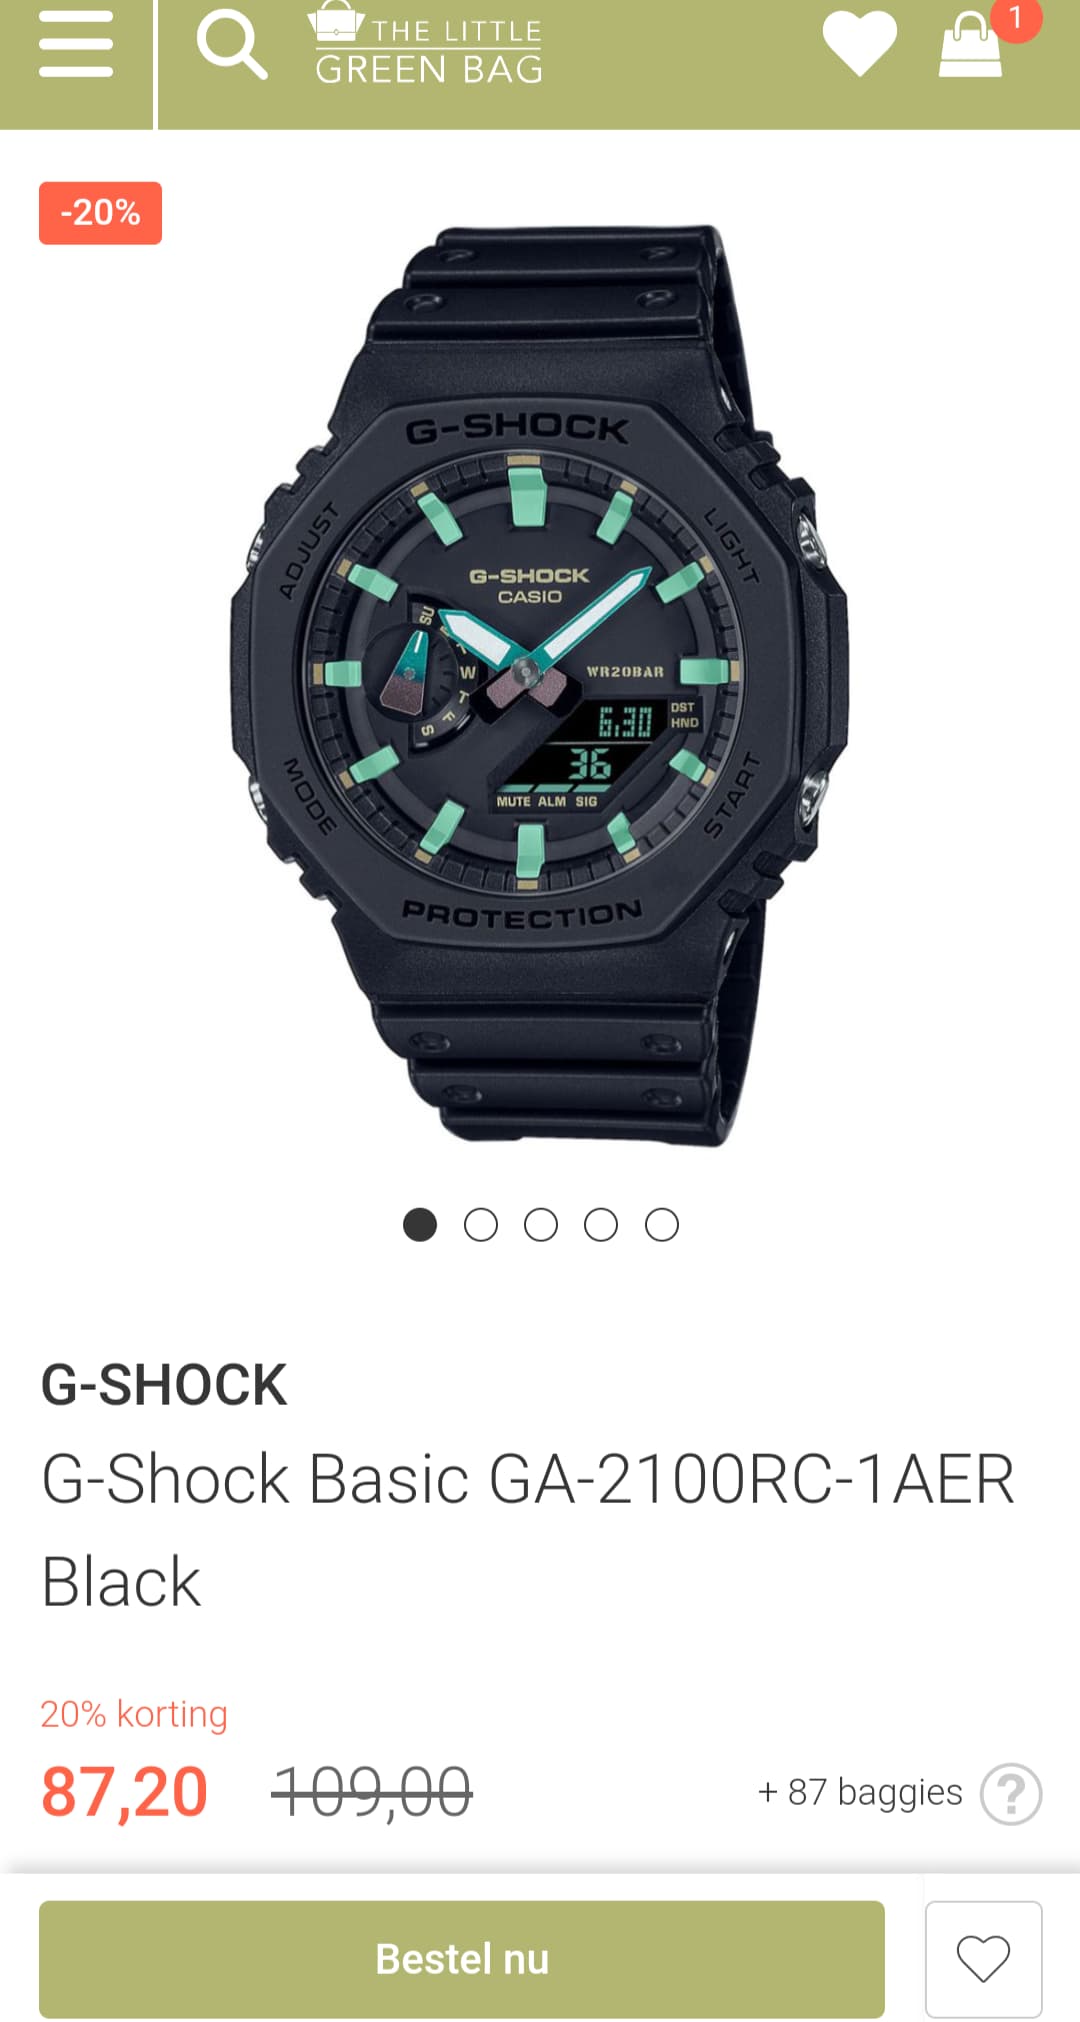Image resolution: width=1080 pixels, height=2022 pixels.
Task: Tap the -20% discount badge
Action: tap(100, 213)
